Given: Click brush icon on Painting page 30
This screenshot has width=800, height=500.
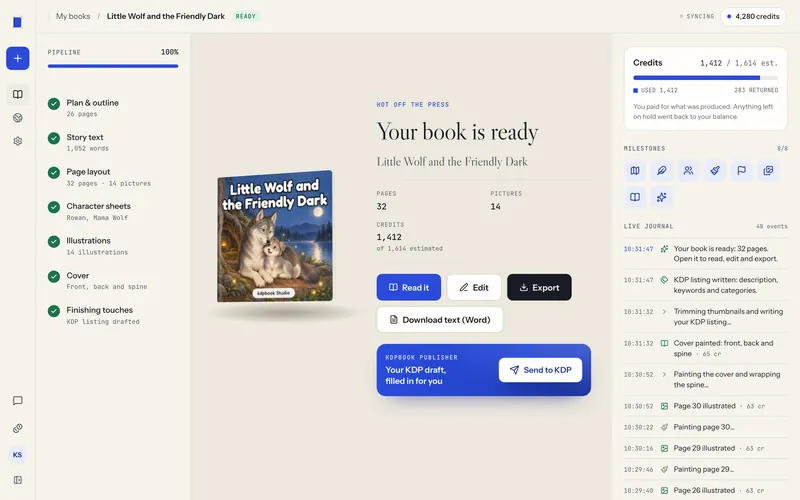Looking at the screenshot, I should pos(664,428).
